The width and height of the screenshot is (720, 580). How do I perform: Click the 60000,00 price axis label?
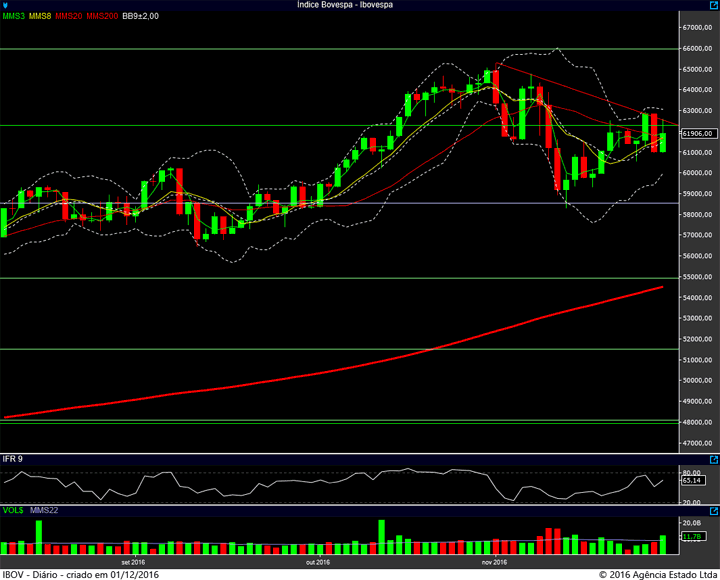(x=698, y=173)
